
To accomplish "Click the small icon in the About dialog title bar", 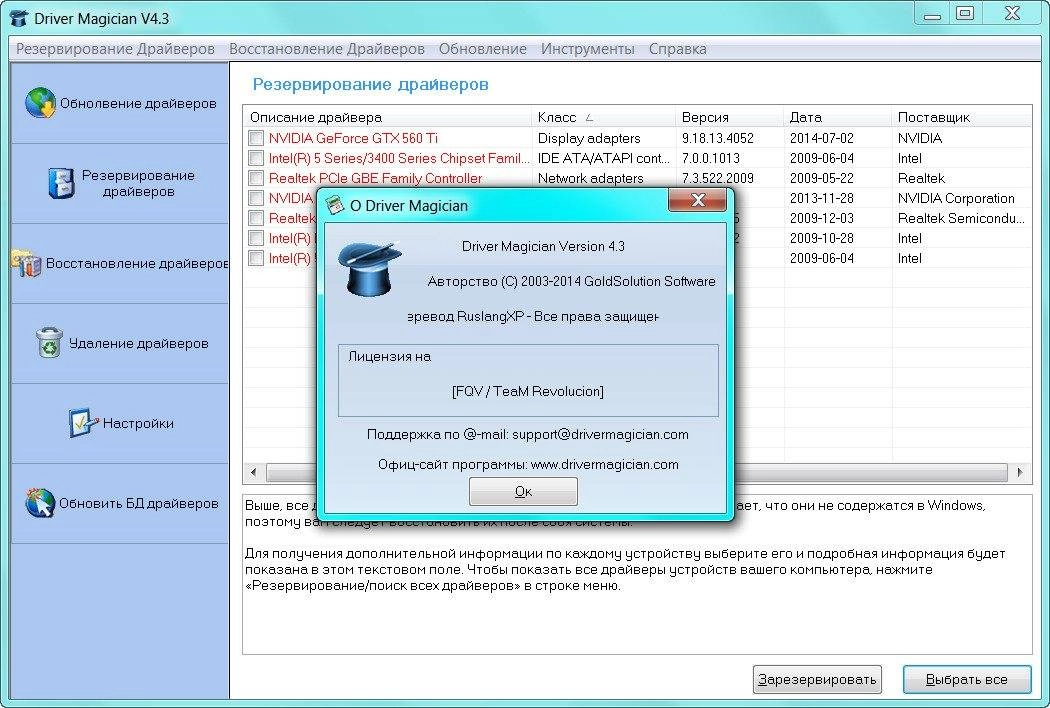I will point(333,205).
